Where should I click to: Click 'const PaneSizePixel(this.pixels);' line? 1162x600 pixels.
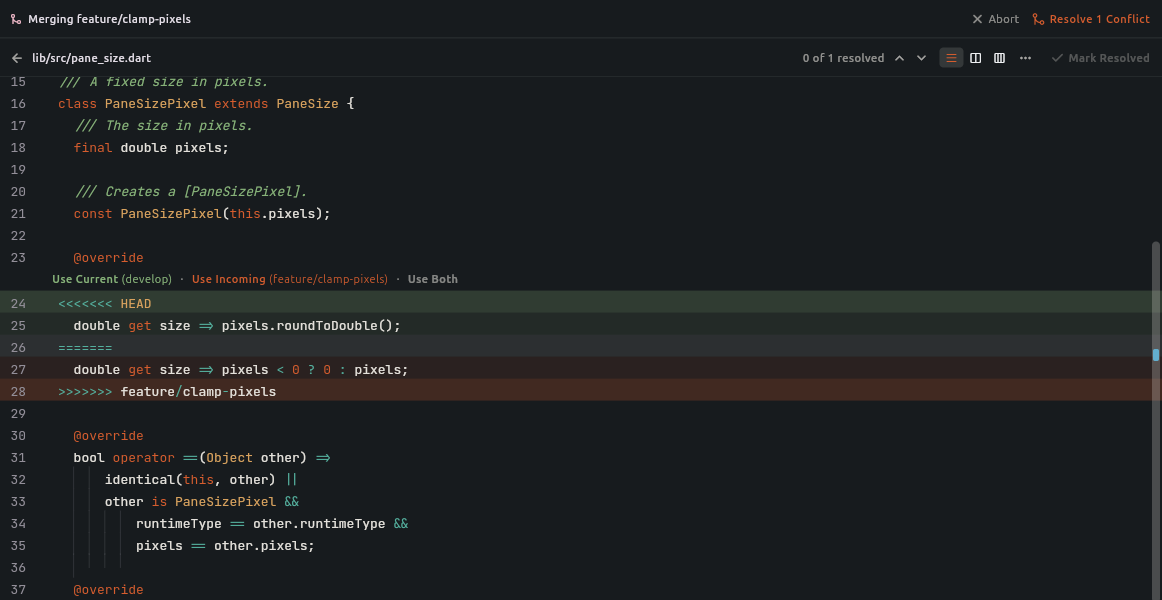pyautogui.click(x=202, y=213)
